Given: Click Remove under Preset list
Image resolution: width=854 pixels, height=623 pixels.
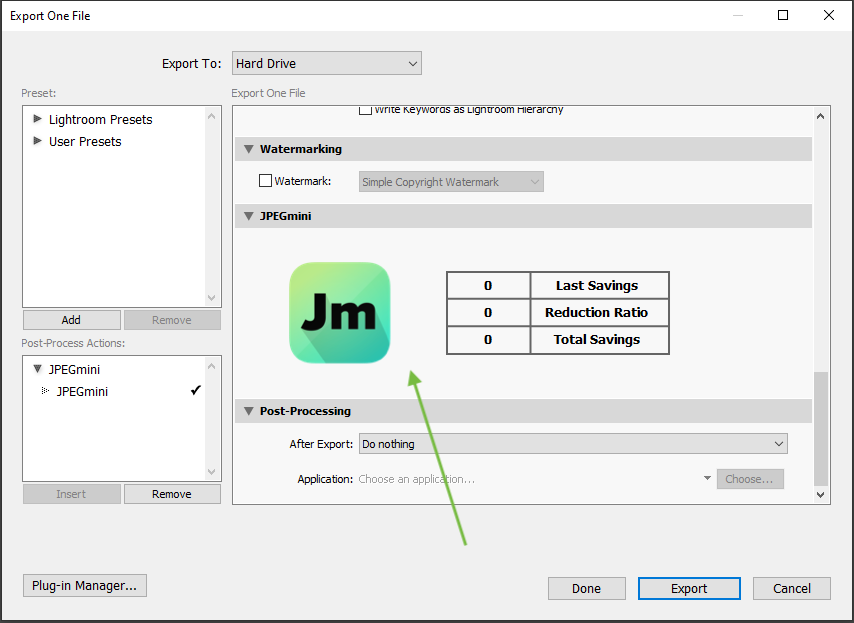Looking at the screenshot, I should pyautogui.click(x=172, y=320).
